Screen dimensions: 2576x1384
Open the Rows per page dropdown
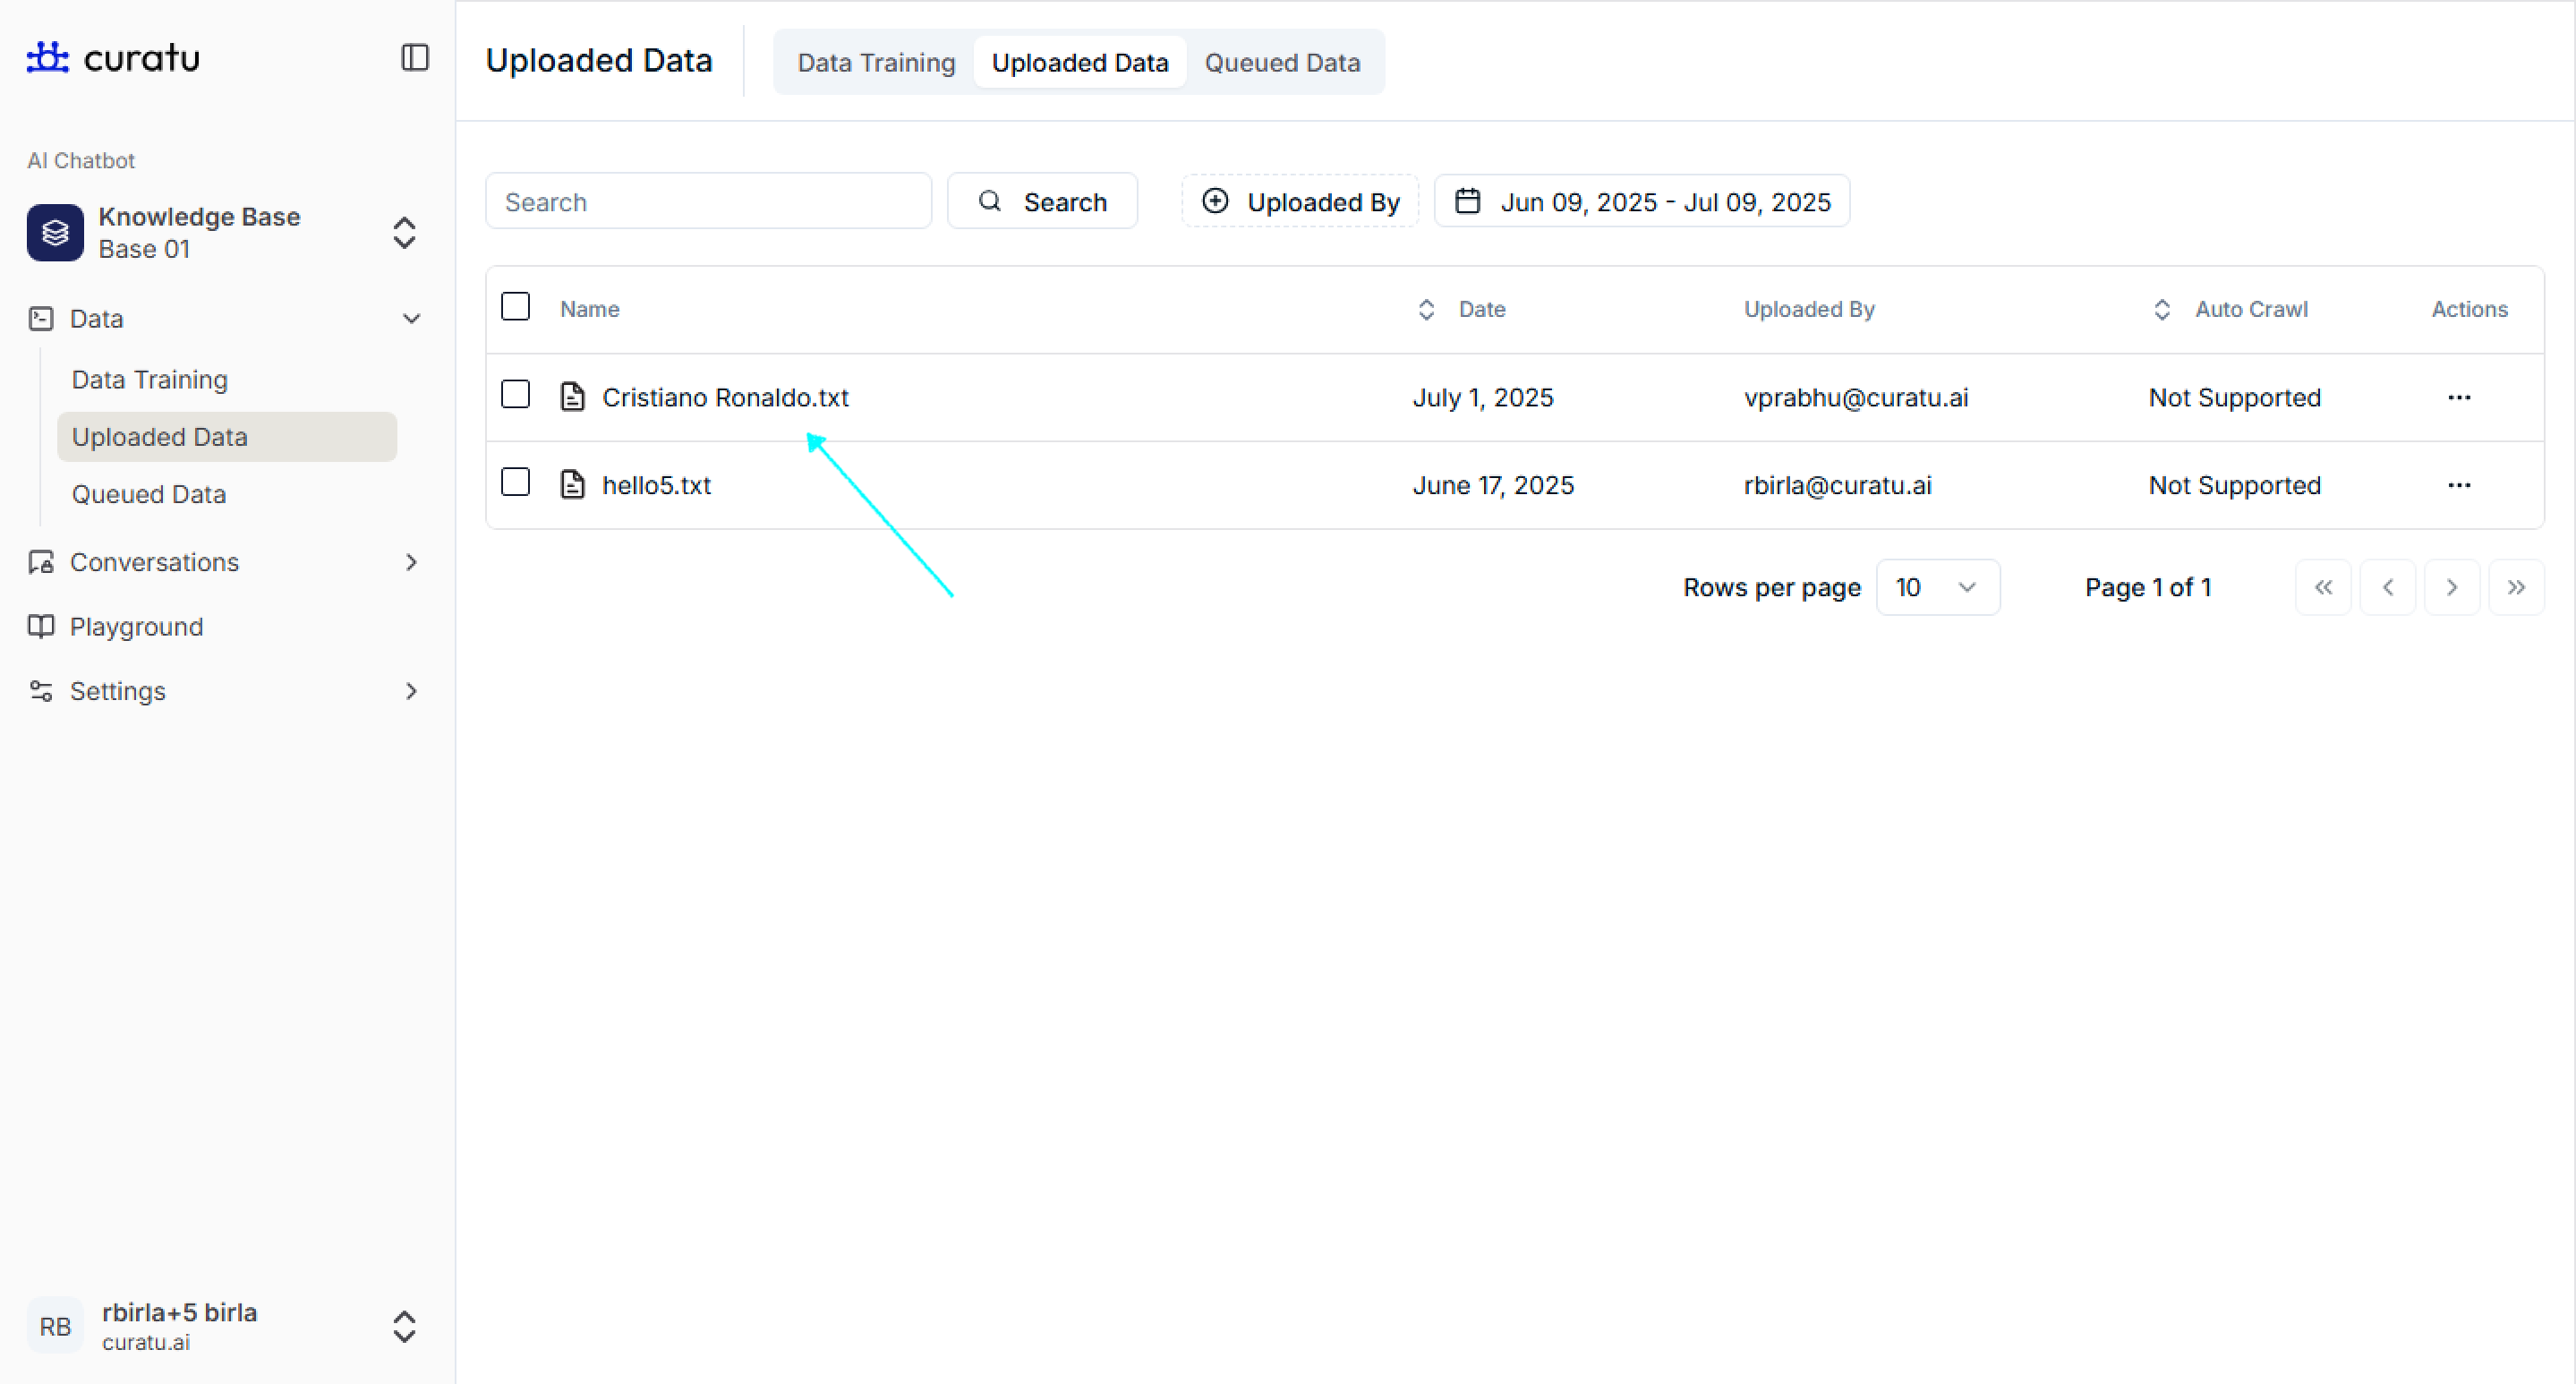(1937, 588)
